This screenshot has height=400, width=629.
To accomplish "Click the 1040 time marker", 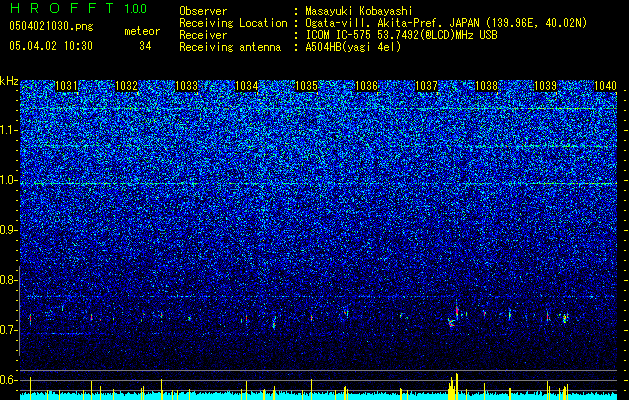I will [605, 86].
